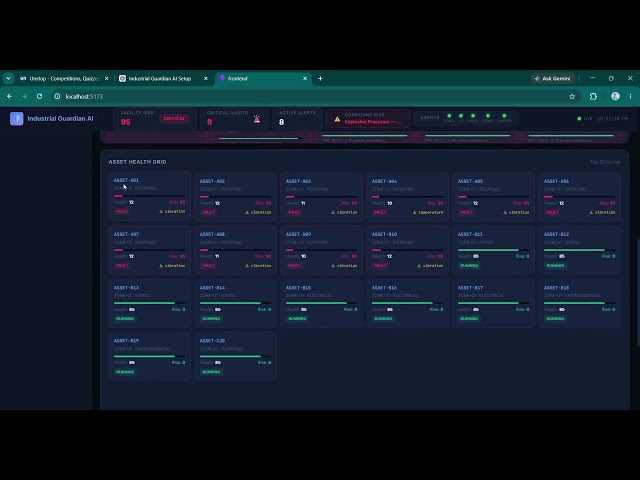The width and height of the screenshot is (640, 480).
Task: Click the 'Top 20 by risk' label
Action: 605,162
